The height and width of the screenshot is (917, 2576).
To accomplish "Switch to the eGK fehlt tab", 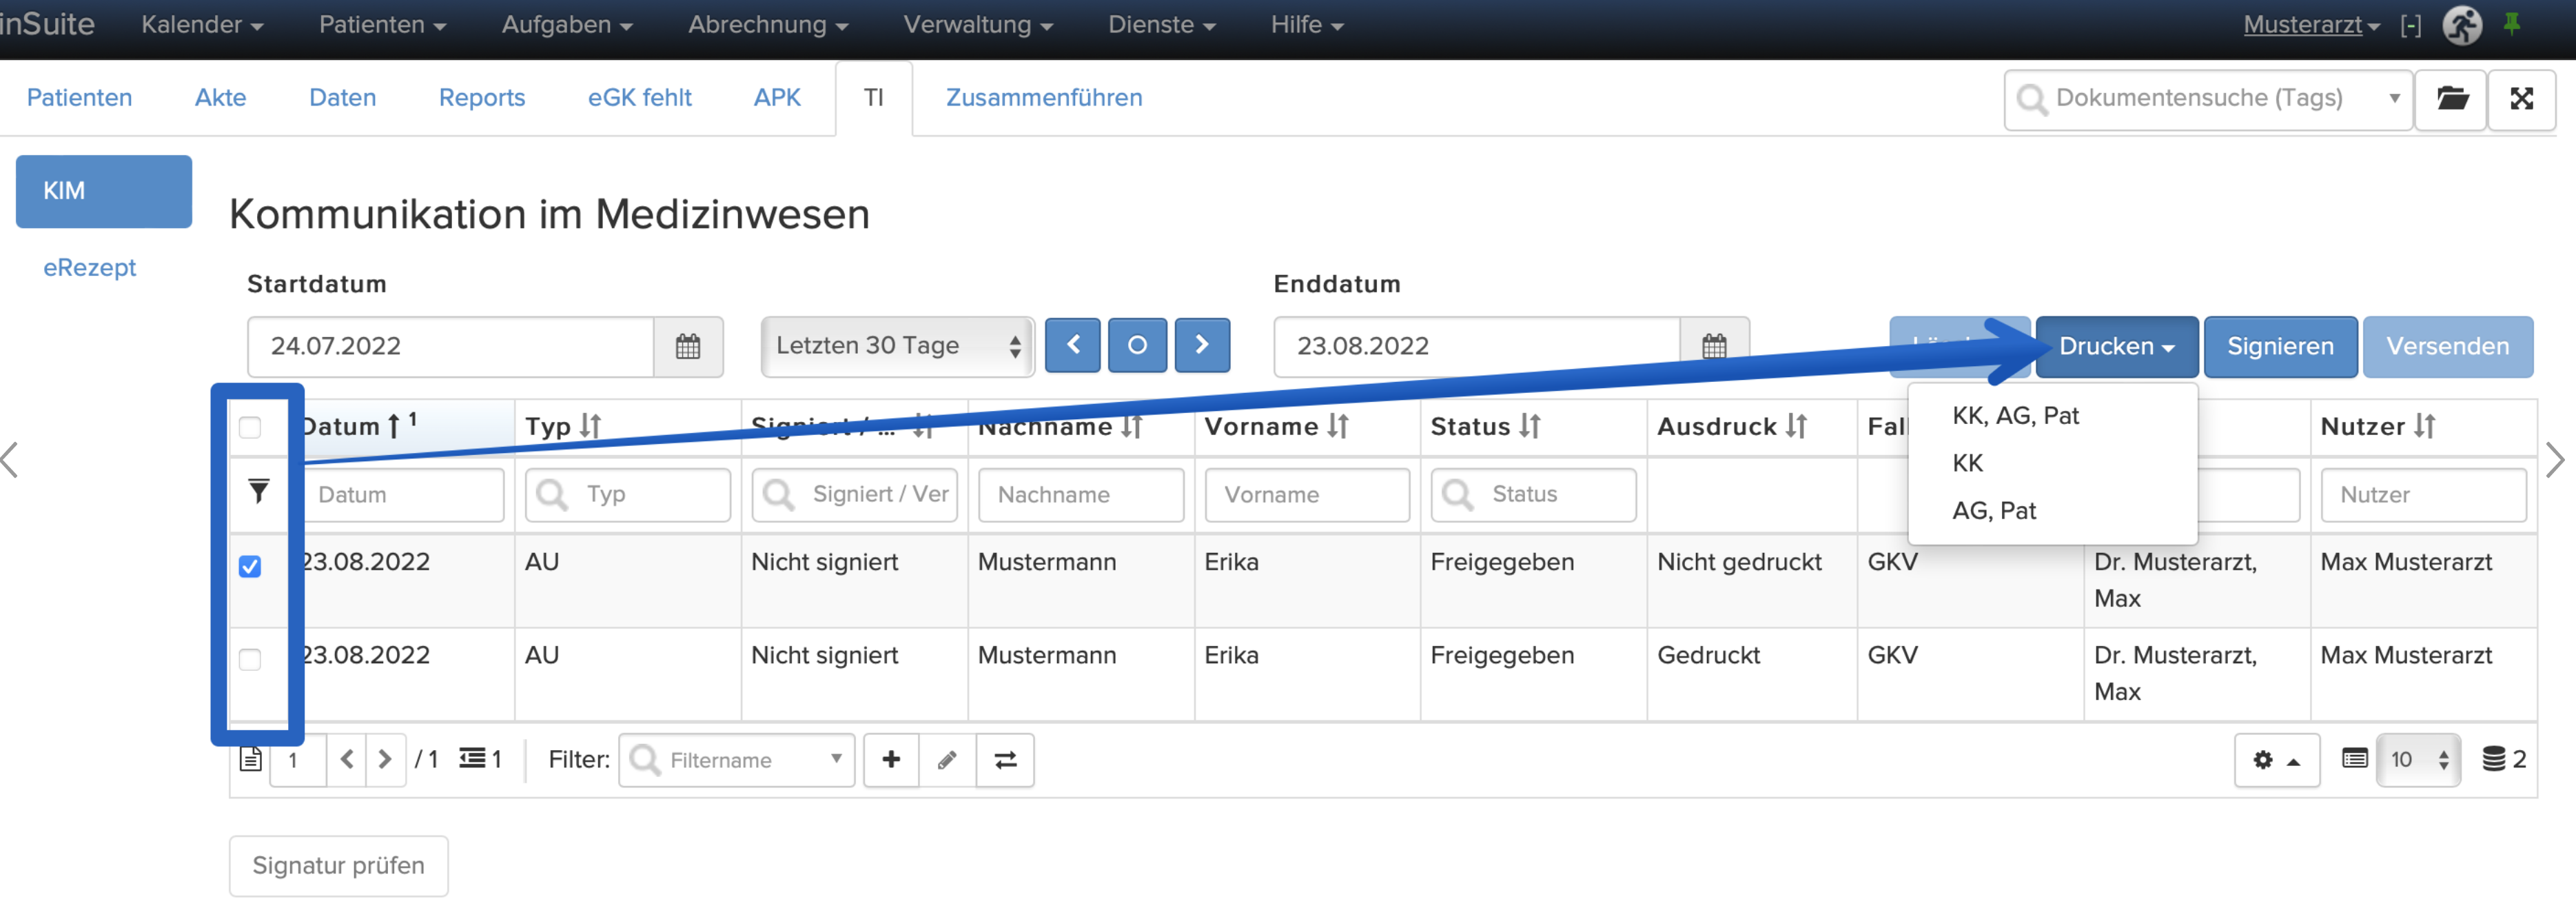I will [x=639, y=98].
